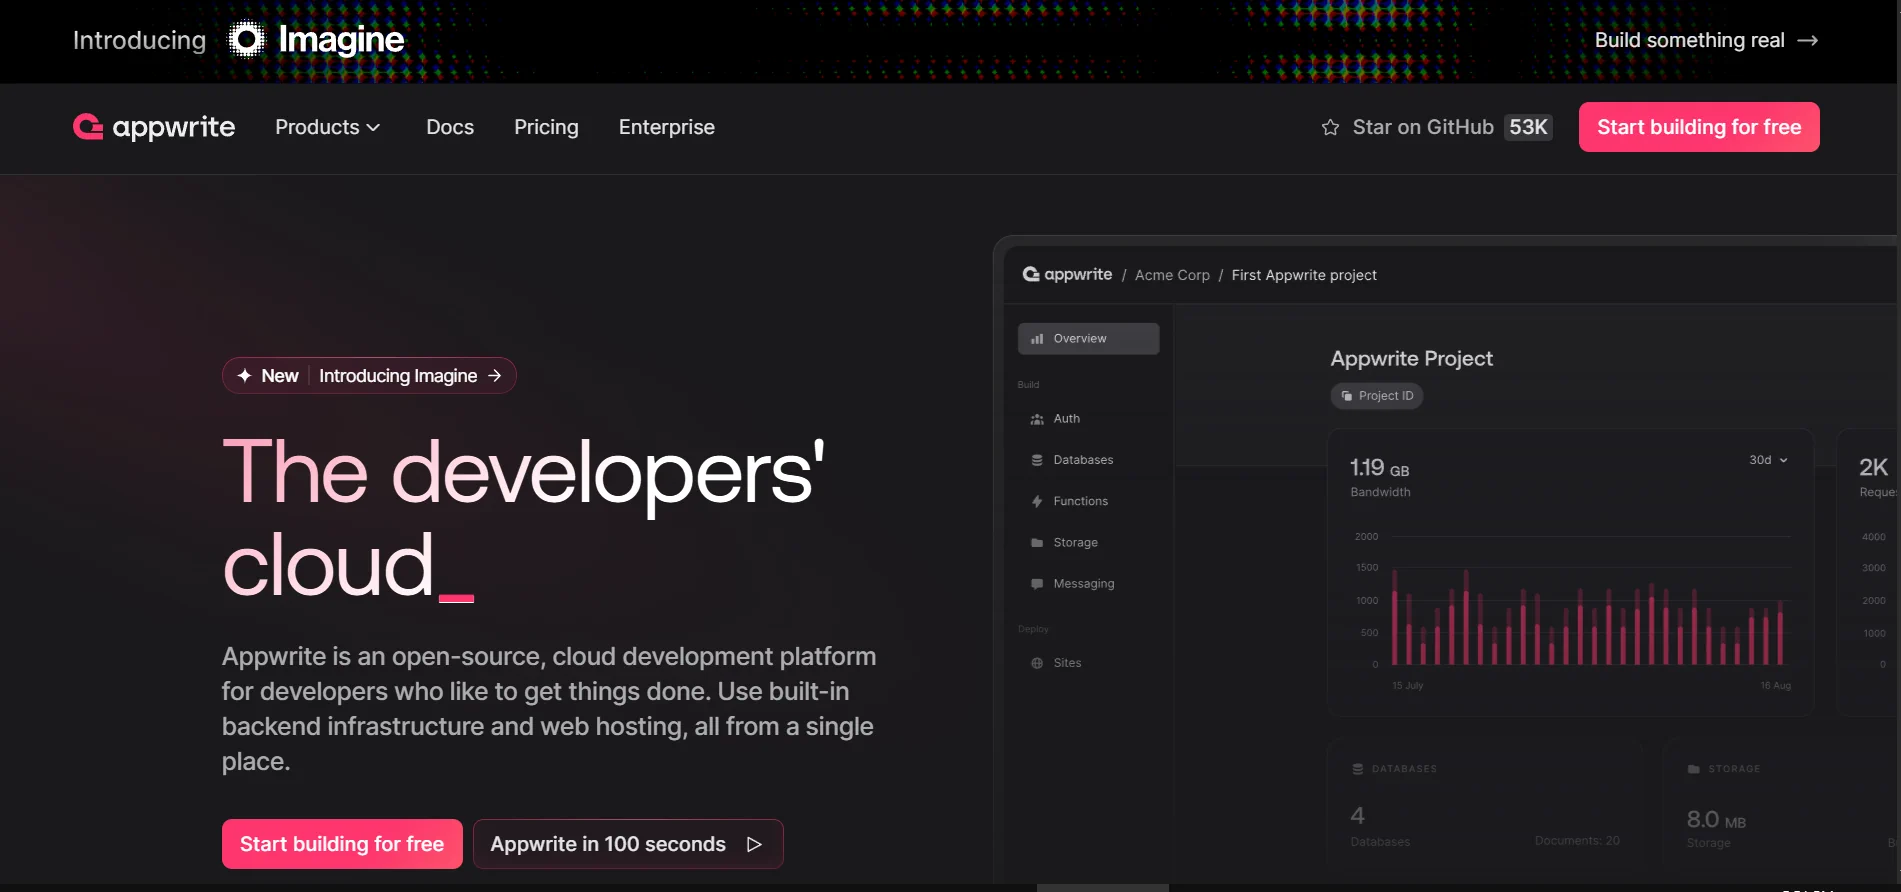1901x892 pixels.
Task: Click the sparkle icon beside New badge
Action: 244,376
